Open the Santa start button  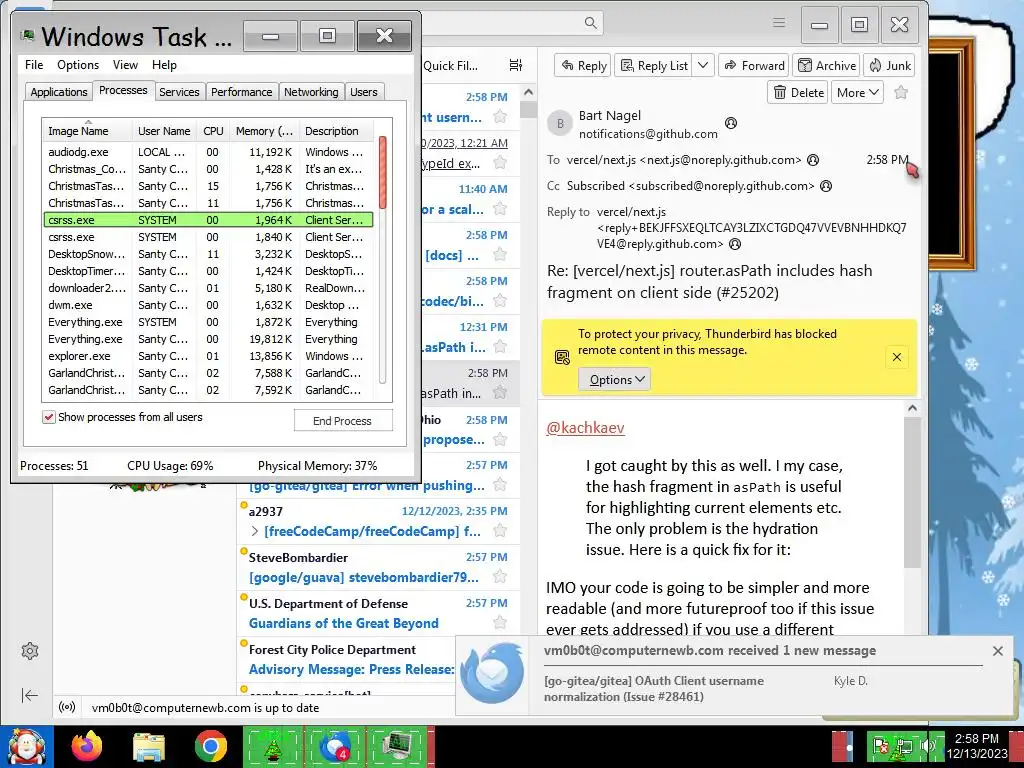pyautogui.click(x=27, y=746)
